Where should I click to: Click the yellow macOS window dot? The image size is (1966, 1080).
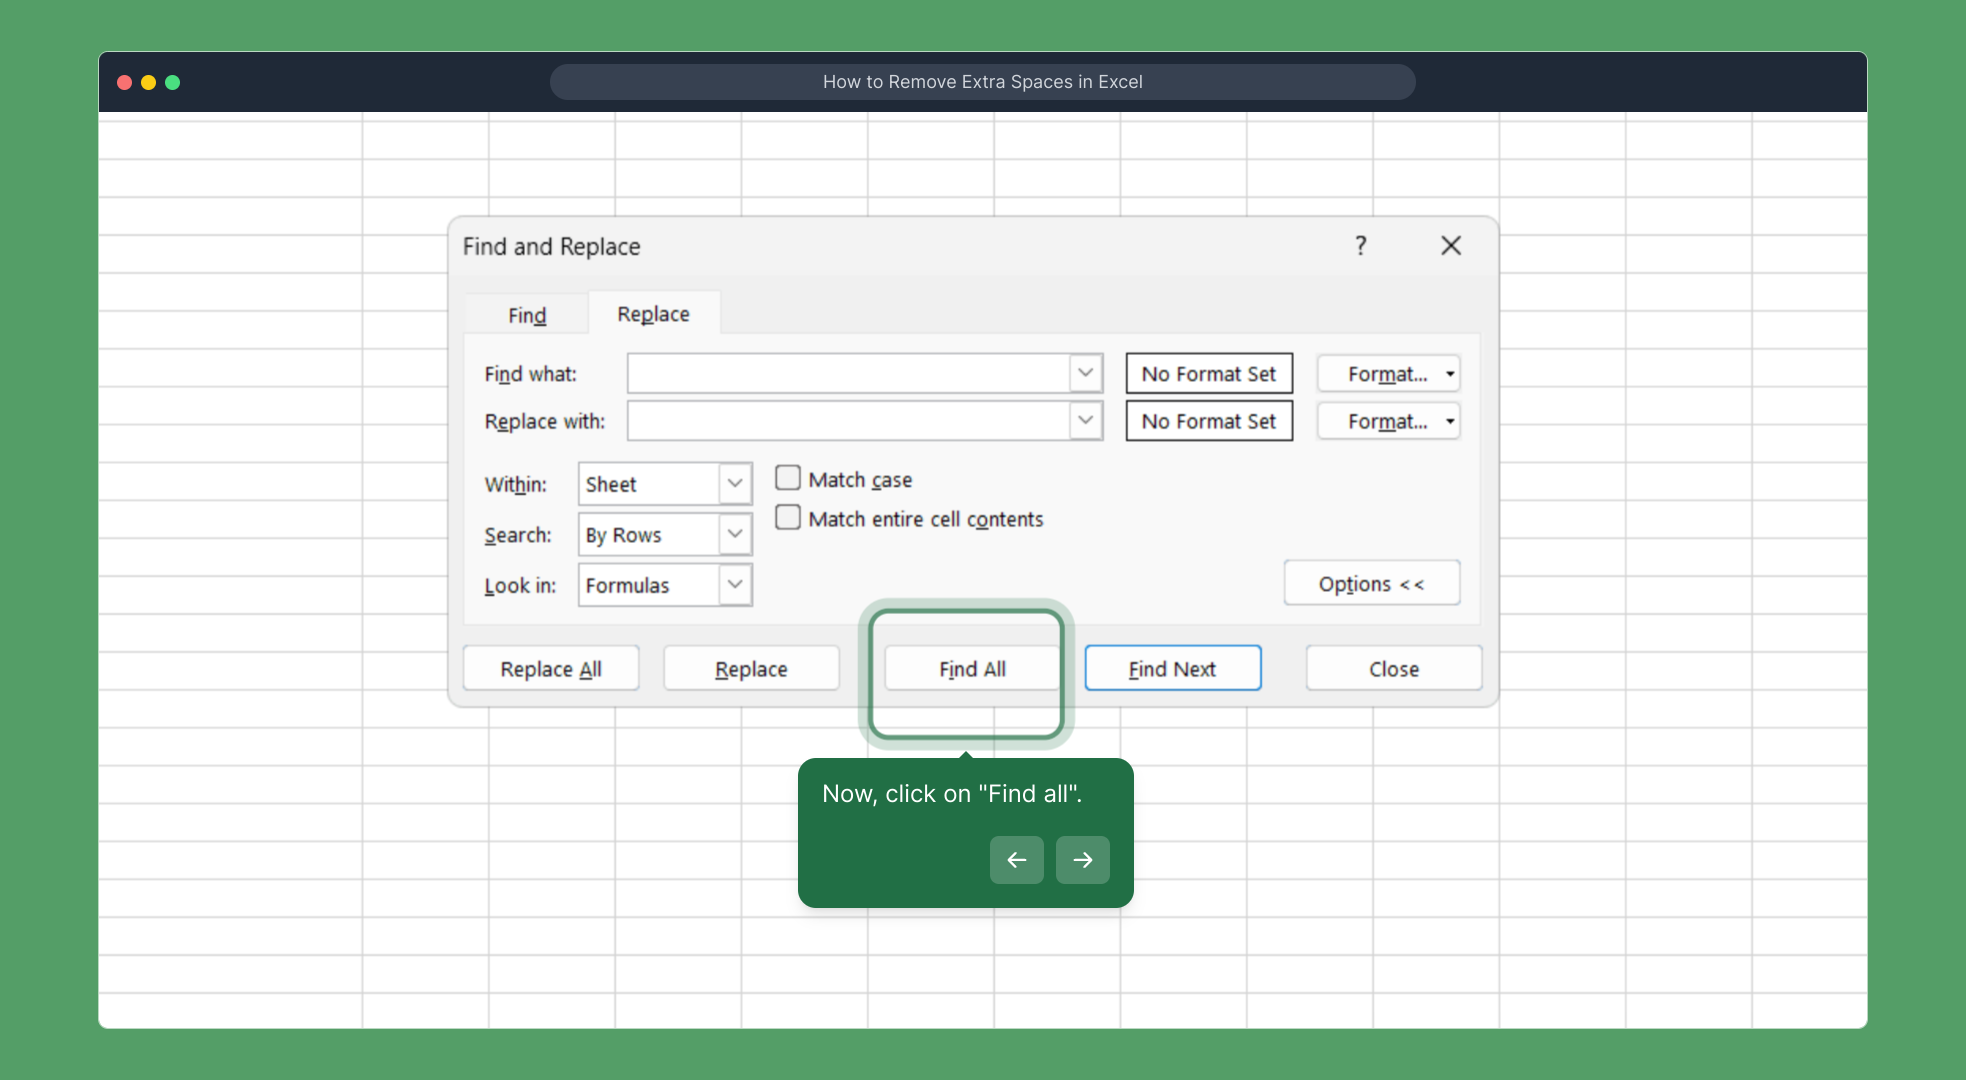point(148,82)
